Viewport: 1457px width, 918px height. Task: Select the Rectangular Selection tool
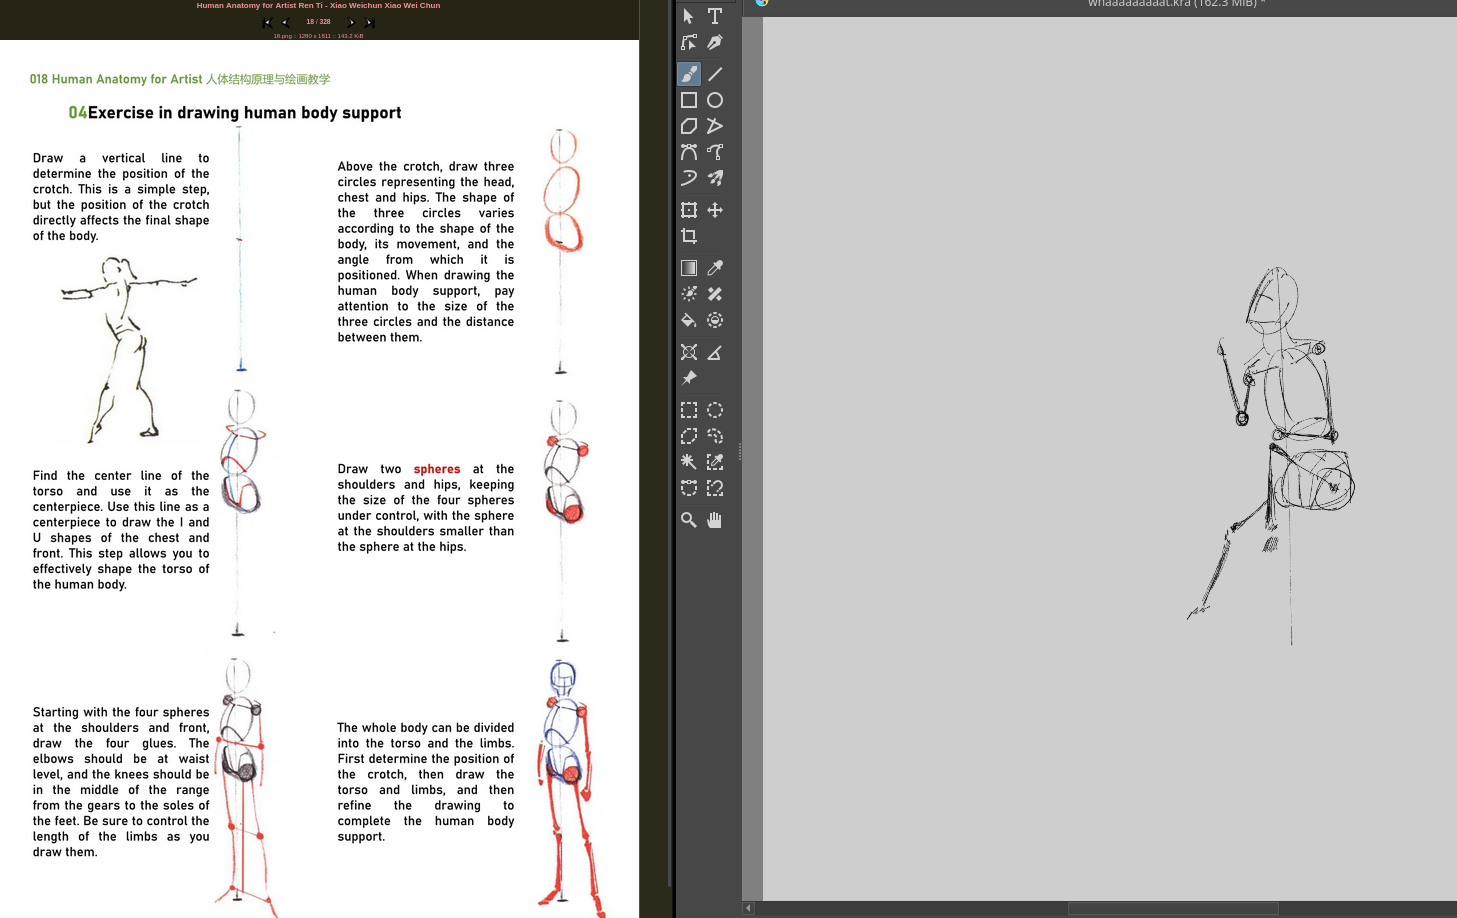click(689, 410)
